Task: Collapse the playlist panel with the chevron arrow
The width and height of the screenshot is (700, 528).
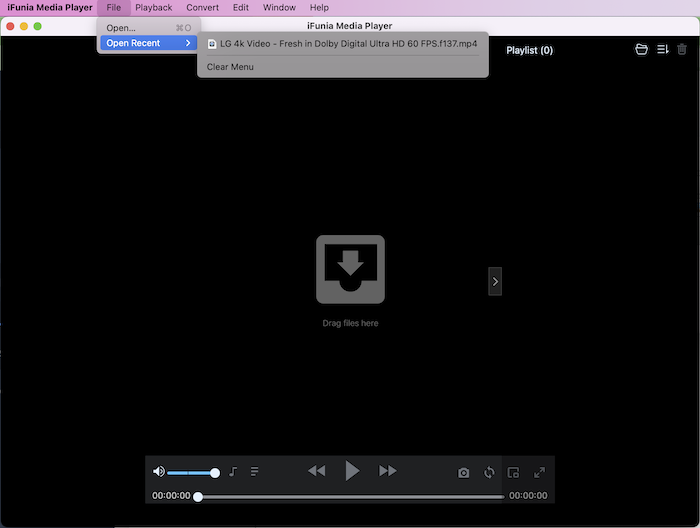Action: (495, 282)
